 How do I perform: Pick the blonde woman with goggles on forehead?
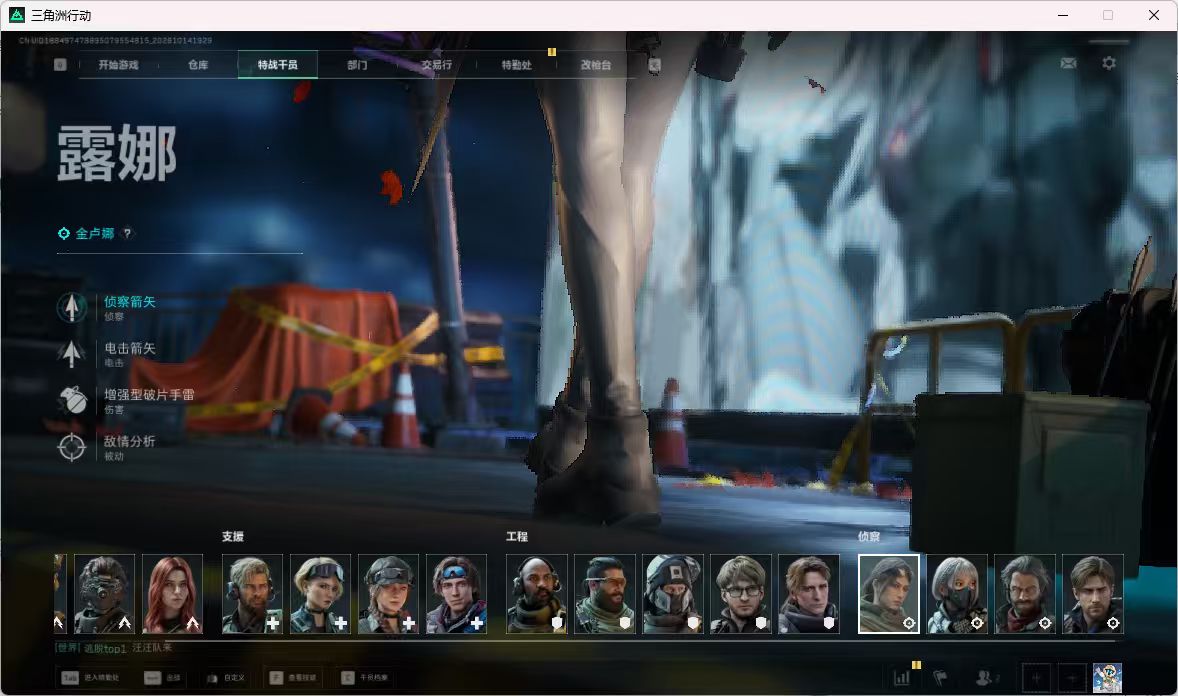(320, 594)
